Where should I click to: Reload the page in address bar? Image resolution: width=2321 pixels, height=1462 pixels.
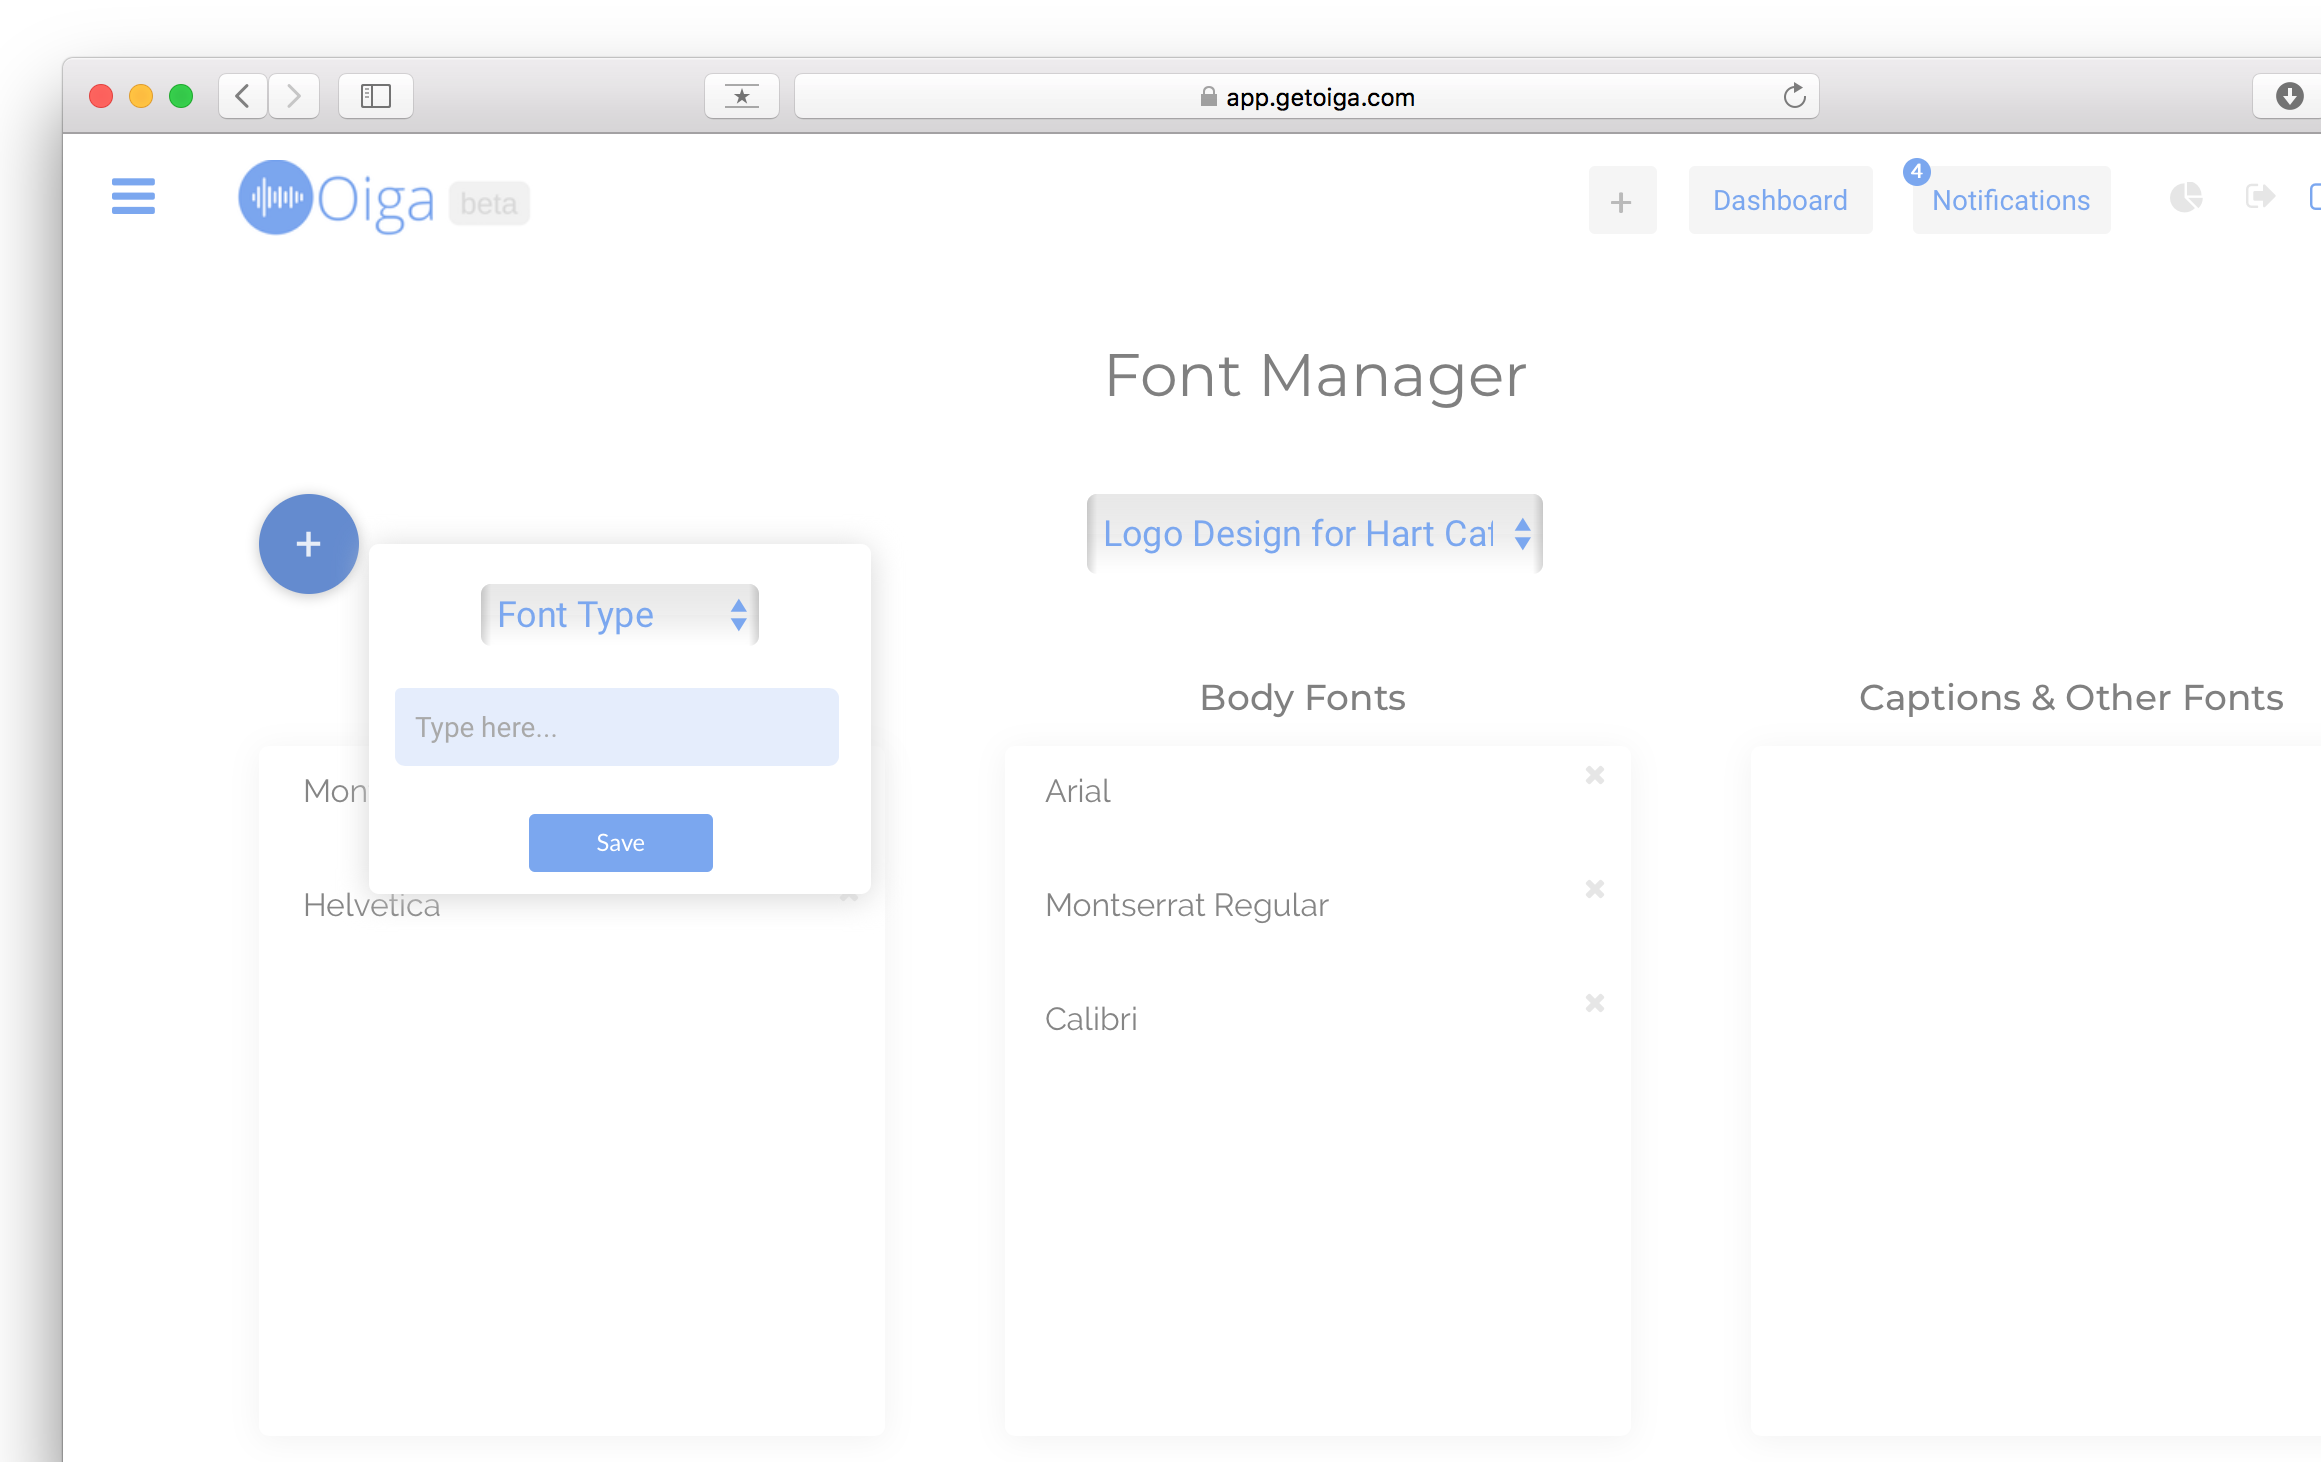(1794, 96)
